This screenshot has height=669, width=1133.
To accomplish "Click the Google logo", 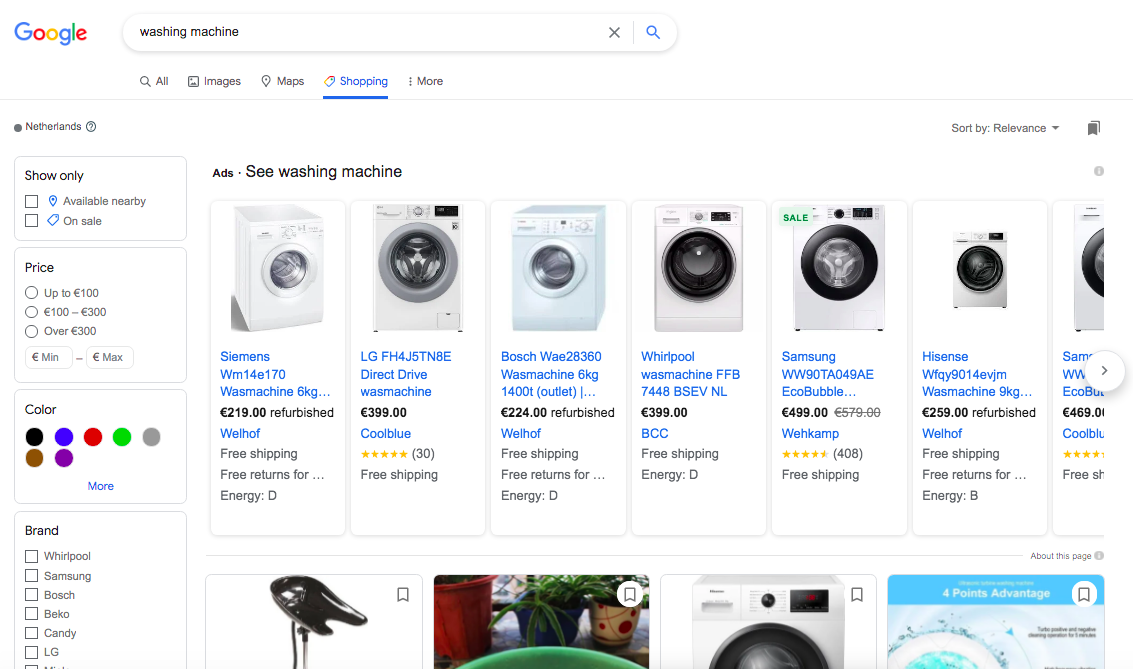I will pos(51,33).
